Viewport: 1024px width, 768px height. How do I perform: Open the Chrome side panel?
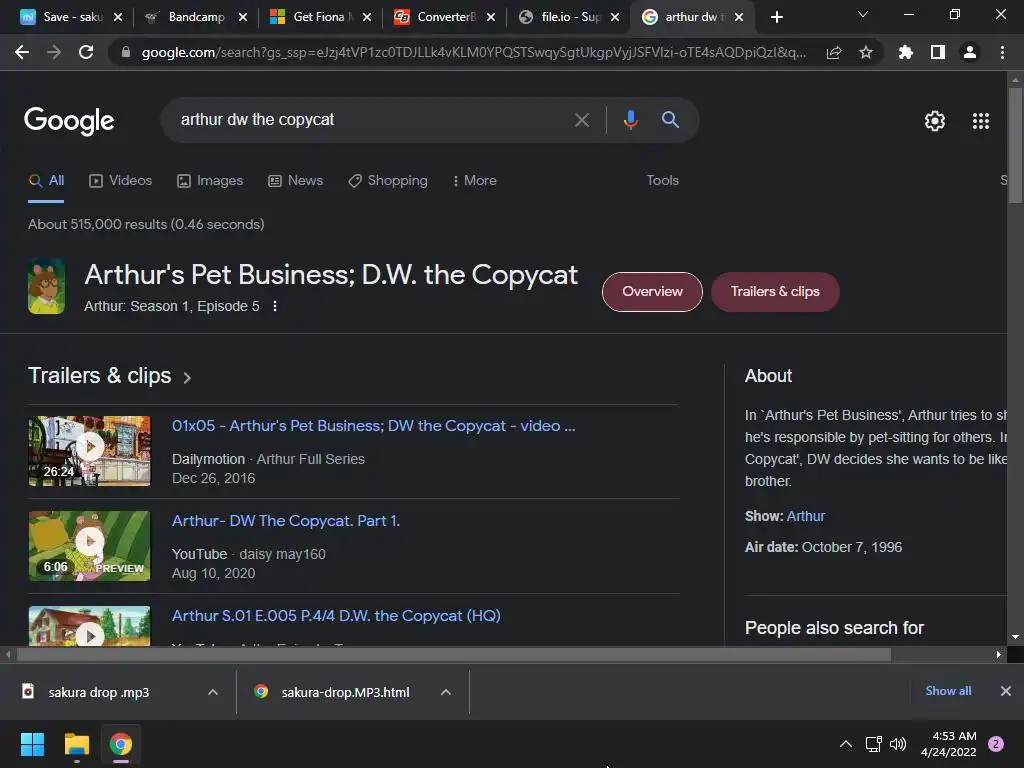(938, 52)
